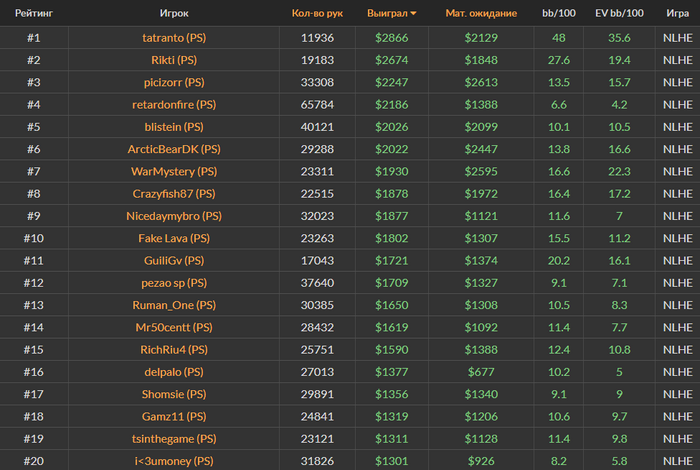The width and height of the screenshot is (700, 470).
Task: Click the Рейтинг column header
Action: click(x=34, y=13)
